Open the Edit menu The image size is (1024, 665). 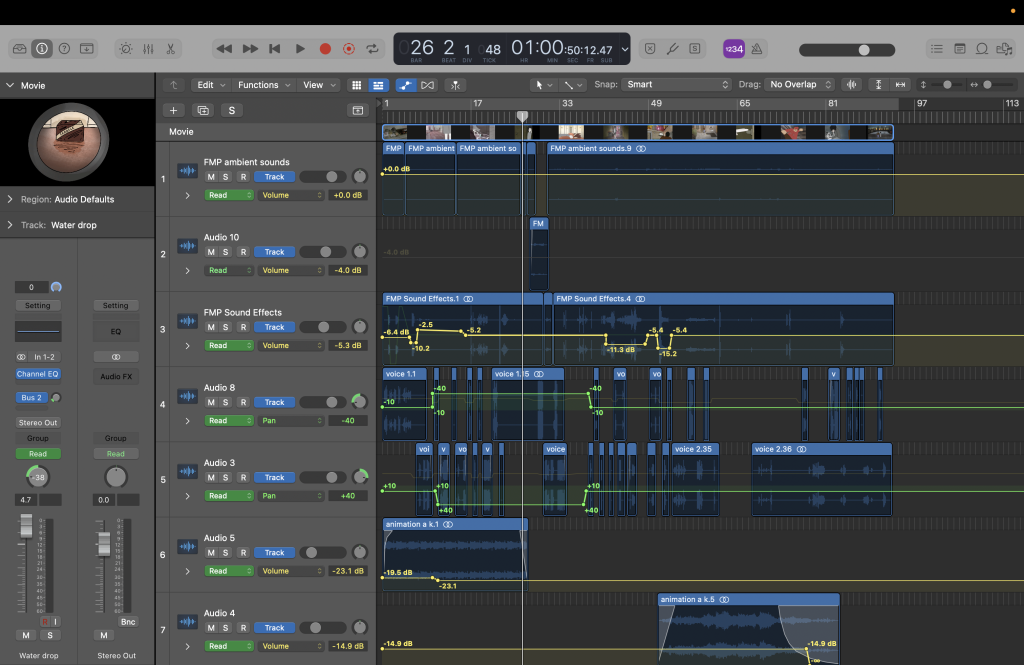click(211, 85)
